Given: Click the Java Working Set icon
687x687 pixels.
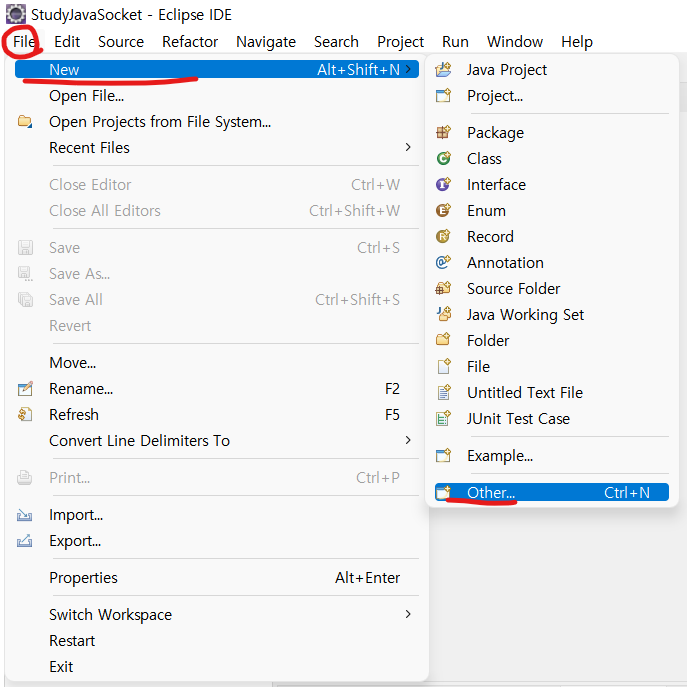Looking at the screenshot, I should point(443,314).
